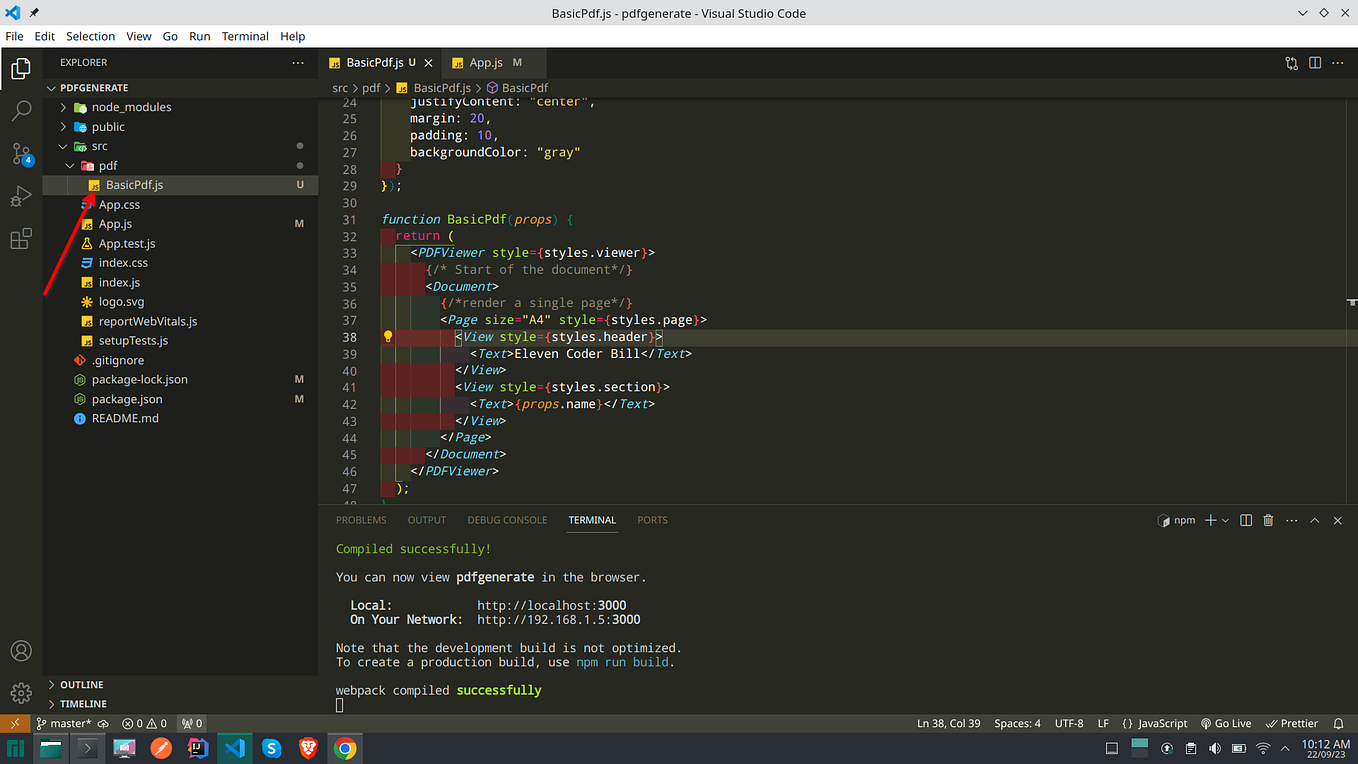Open Run and Debug view
This screenshot has height=764, width=1358.
[x=21, y=197]
